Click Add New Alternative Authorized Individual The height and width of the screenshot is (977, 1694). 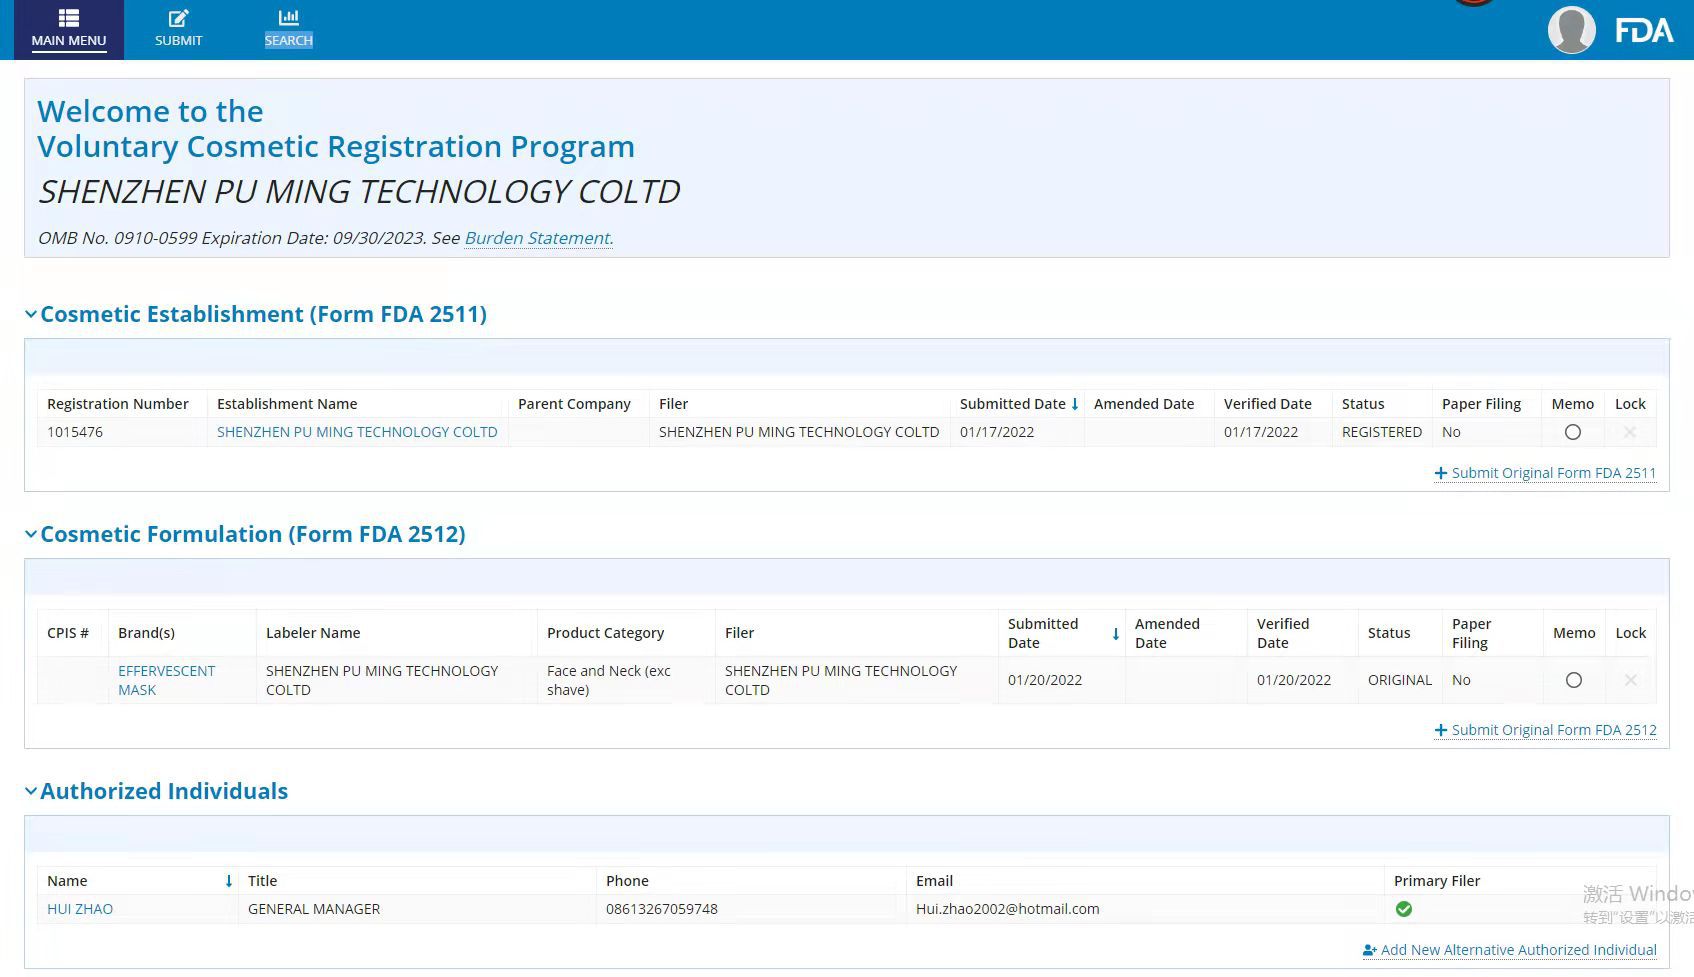1509,950
